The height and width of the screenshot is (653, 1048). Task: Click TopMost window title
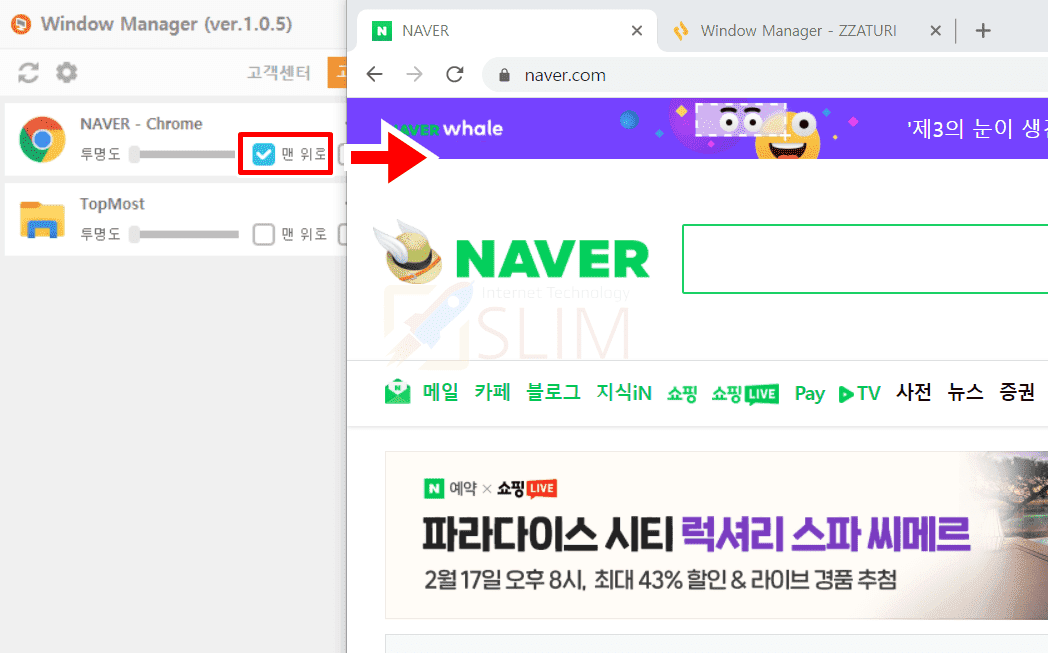click(112, 204)
